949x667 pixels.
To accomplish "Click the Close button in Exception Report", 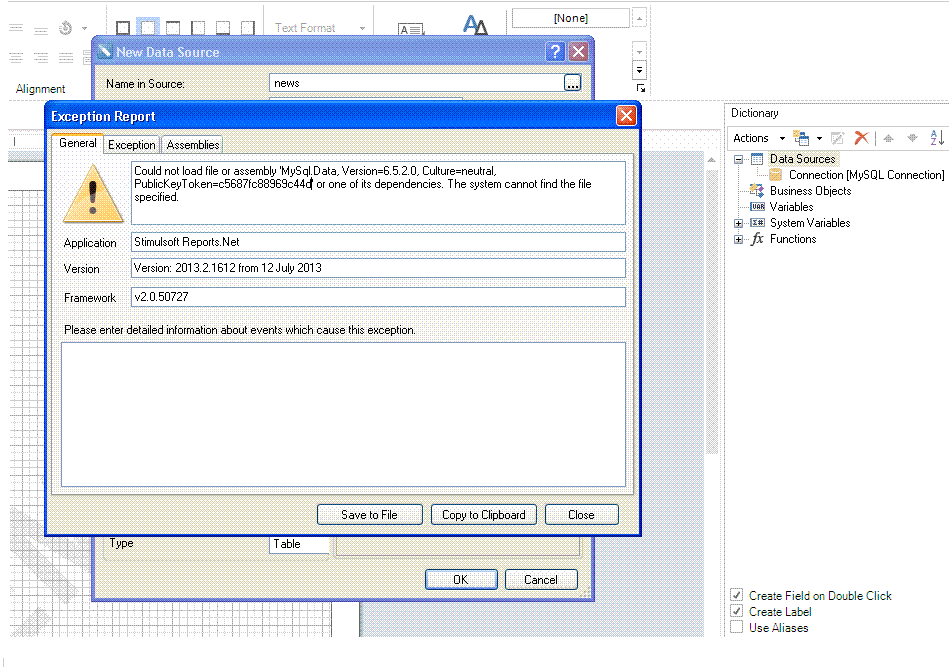I will (x=581, y=514).
